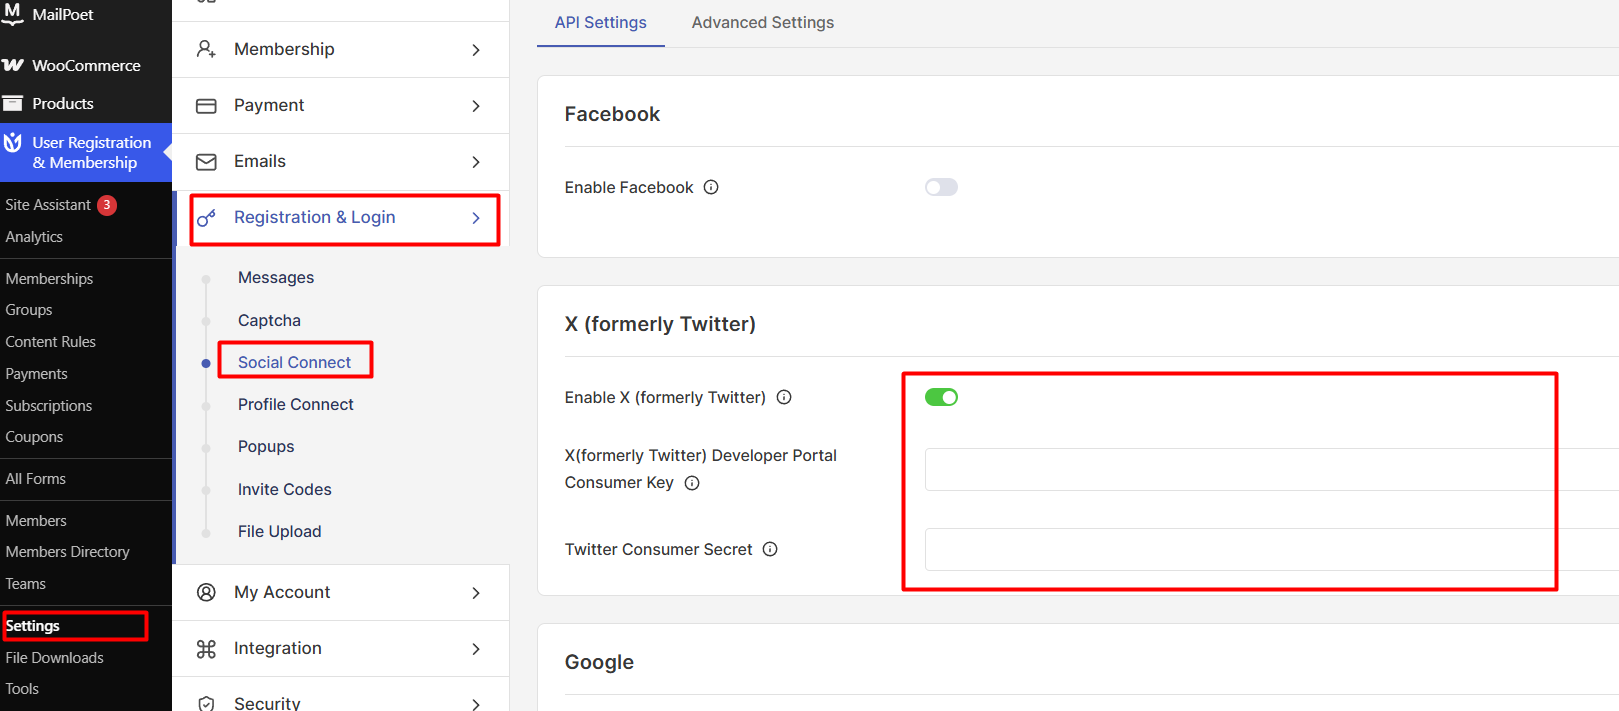Screen dimensions: 1619x711
Task: Click the Developer Portal Consumer Key field
Action: tap(1271, 469)
